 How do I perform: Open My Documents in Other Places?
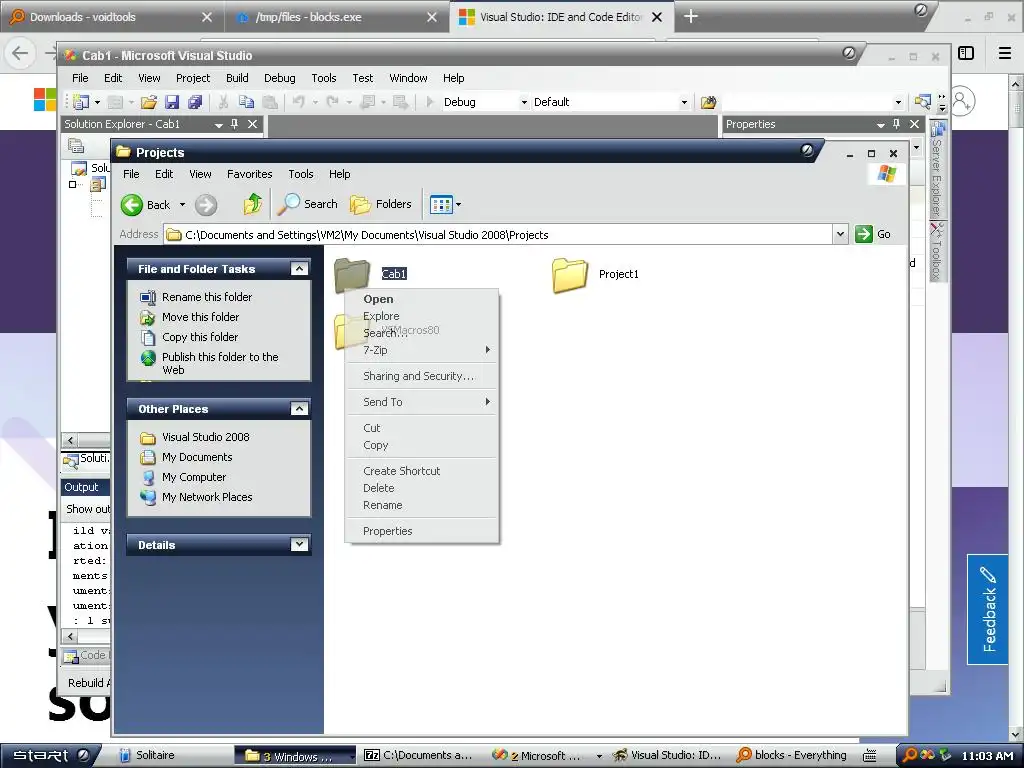[197, 457]
